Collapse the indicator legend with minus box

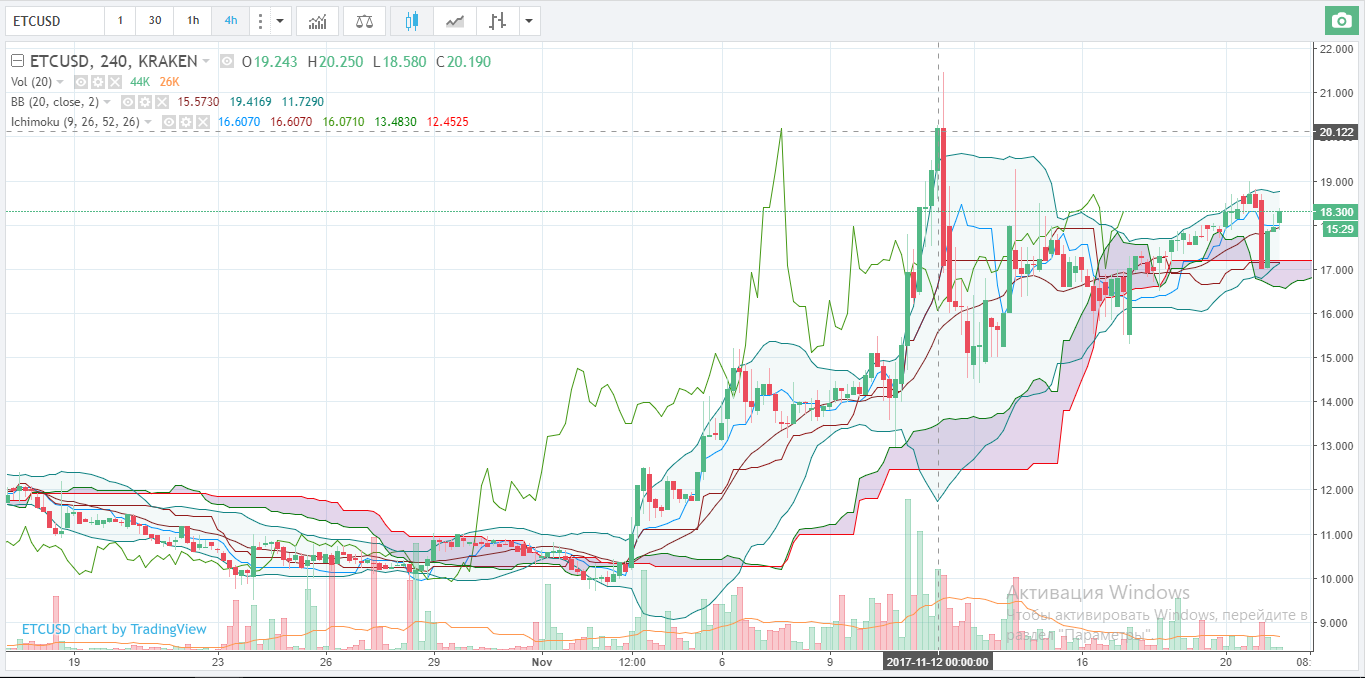coord(17,62)
